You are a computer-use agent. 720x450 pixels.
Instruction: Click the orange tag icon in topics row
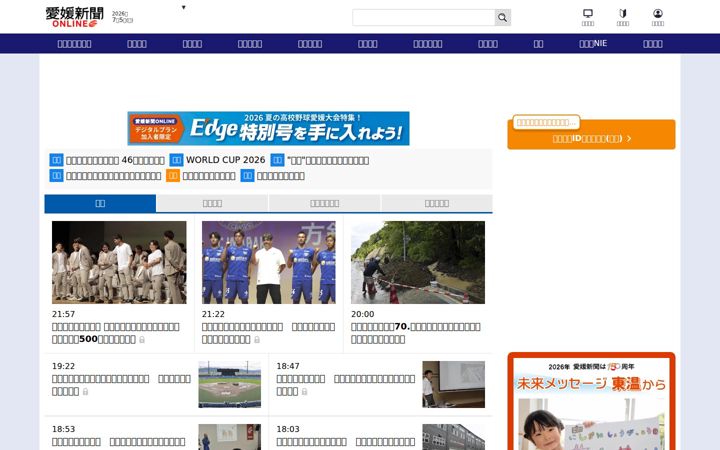[173, 175]
